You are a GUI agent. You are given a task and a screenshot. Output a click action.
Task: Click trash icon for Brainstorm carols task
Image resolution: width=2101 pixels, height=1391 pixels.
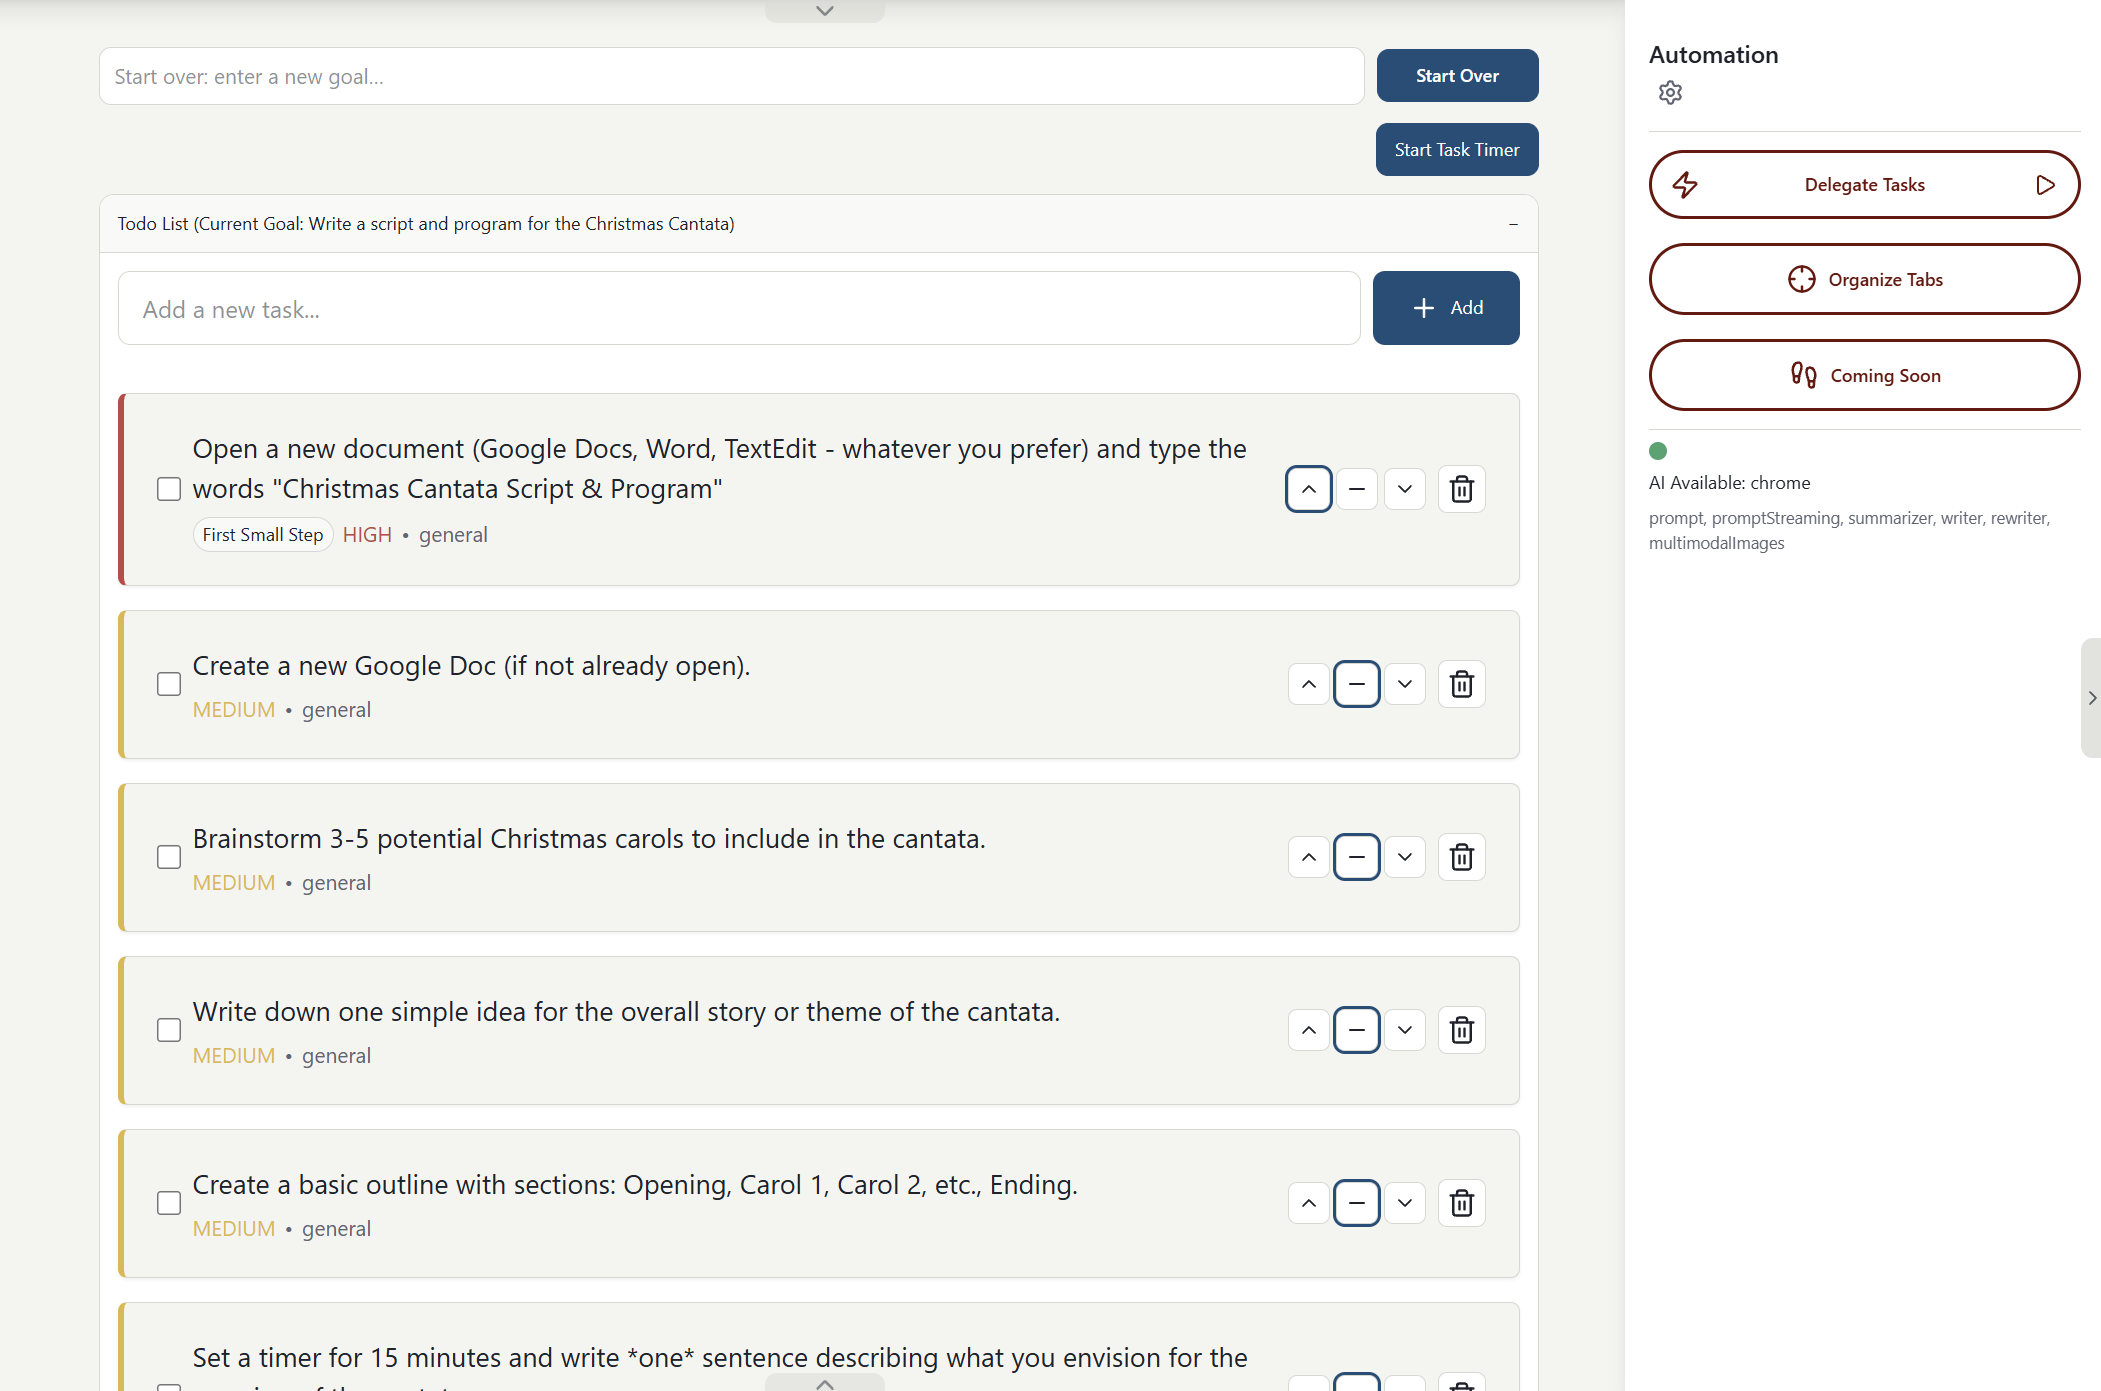pyautogui.click(x=1461, y=857)
